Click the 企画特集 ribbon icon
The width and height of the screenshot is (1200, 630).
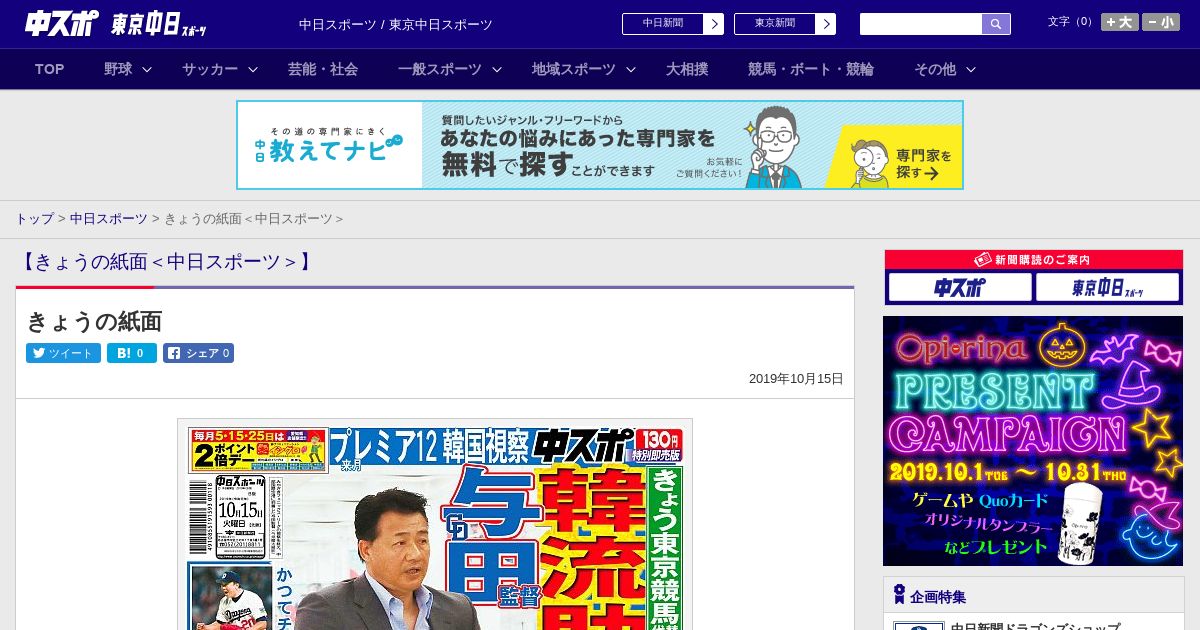click(899, 595)
